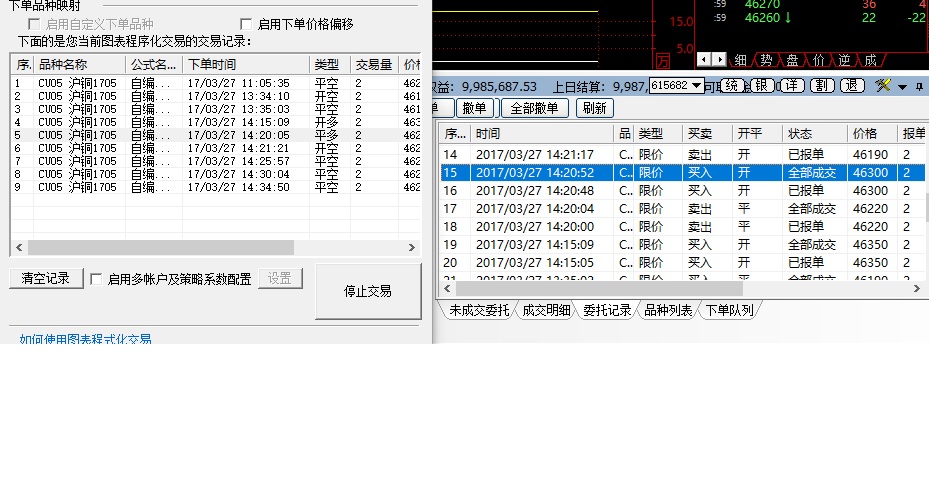
Task: Sort trade records by 交易量 column header
Action: (x=374, y=65)
